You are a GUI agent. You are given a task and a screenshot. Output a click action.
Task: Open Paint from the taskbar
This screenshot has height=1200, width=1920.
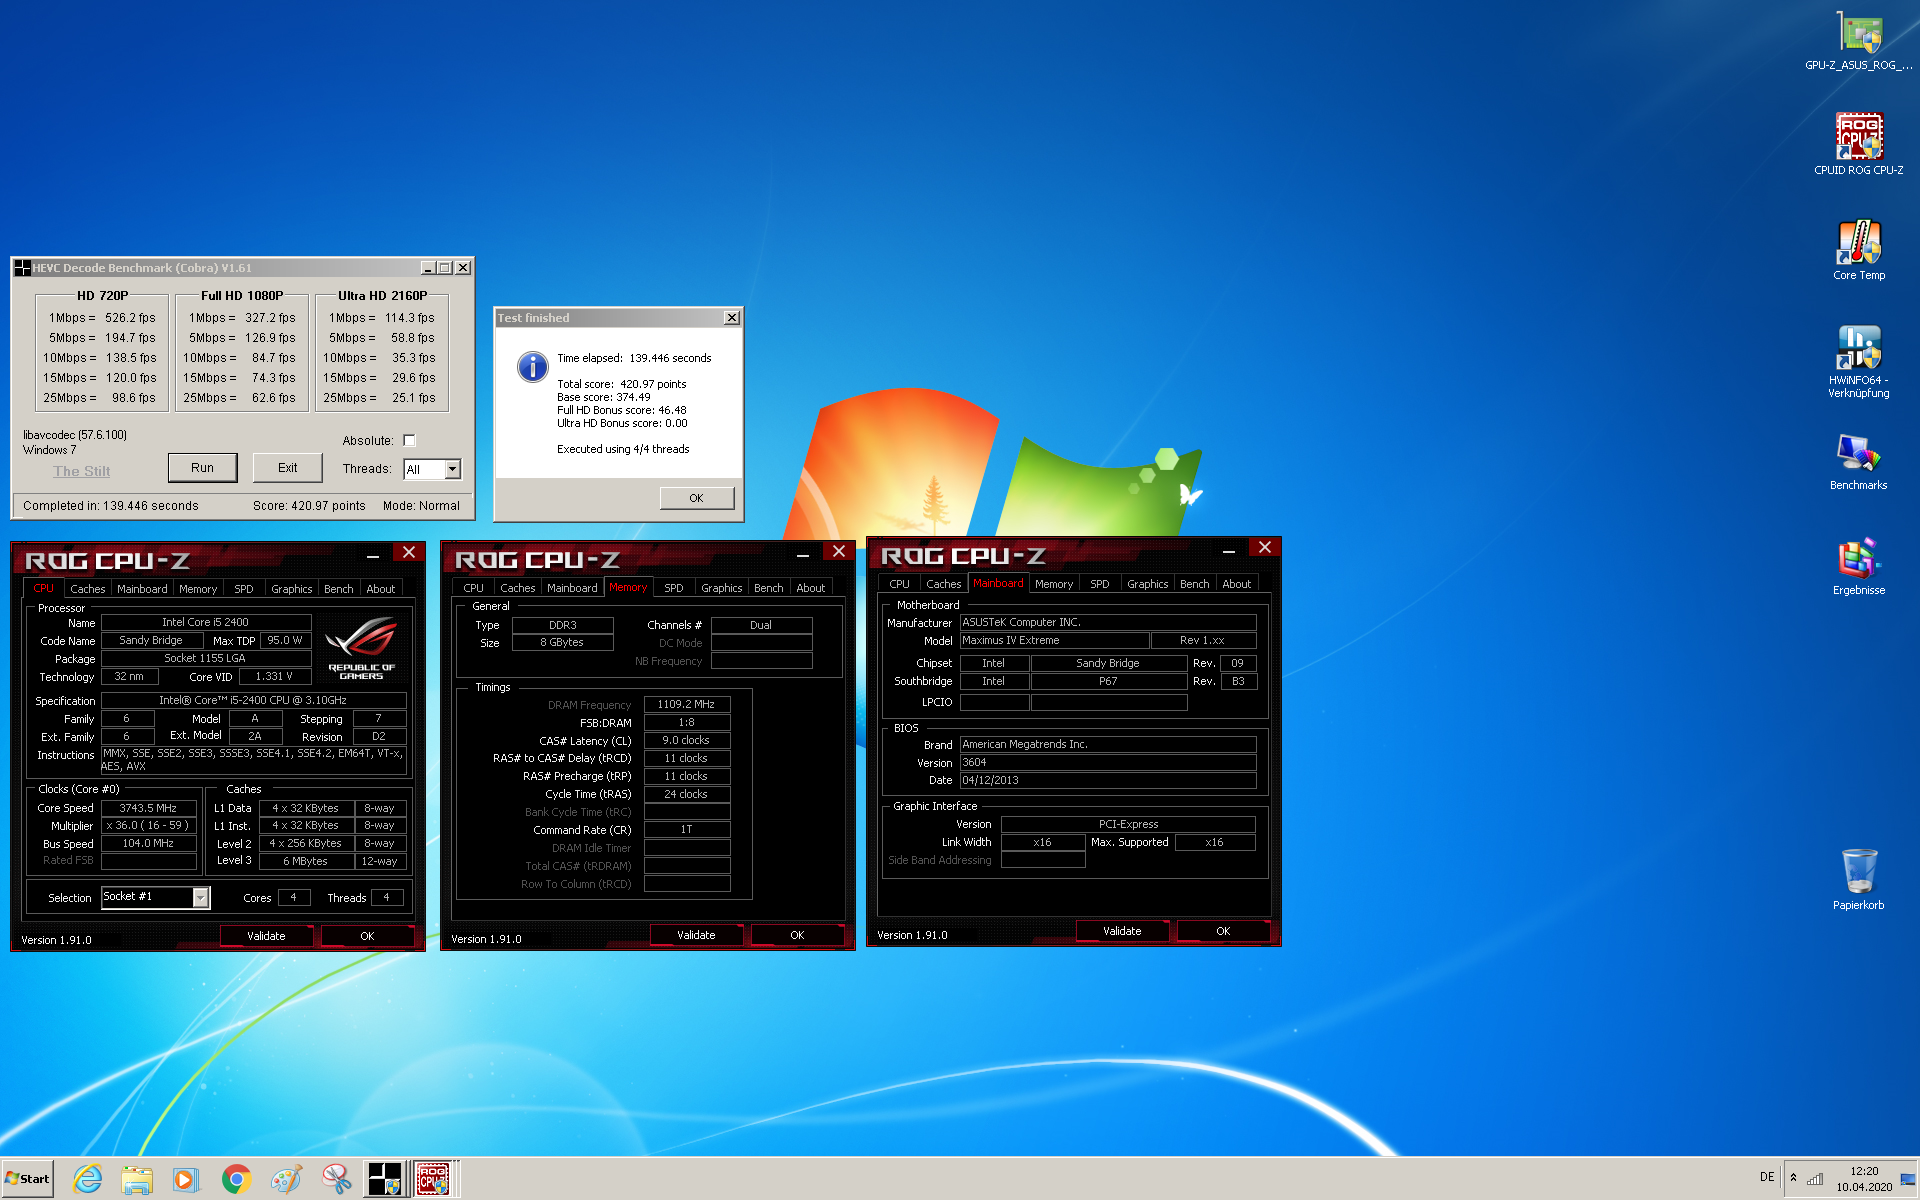[x=286, y=1179]
